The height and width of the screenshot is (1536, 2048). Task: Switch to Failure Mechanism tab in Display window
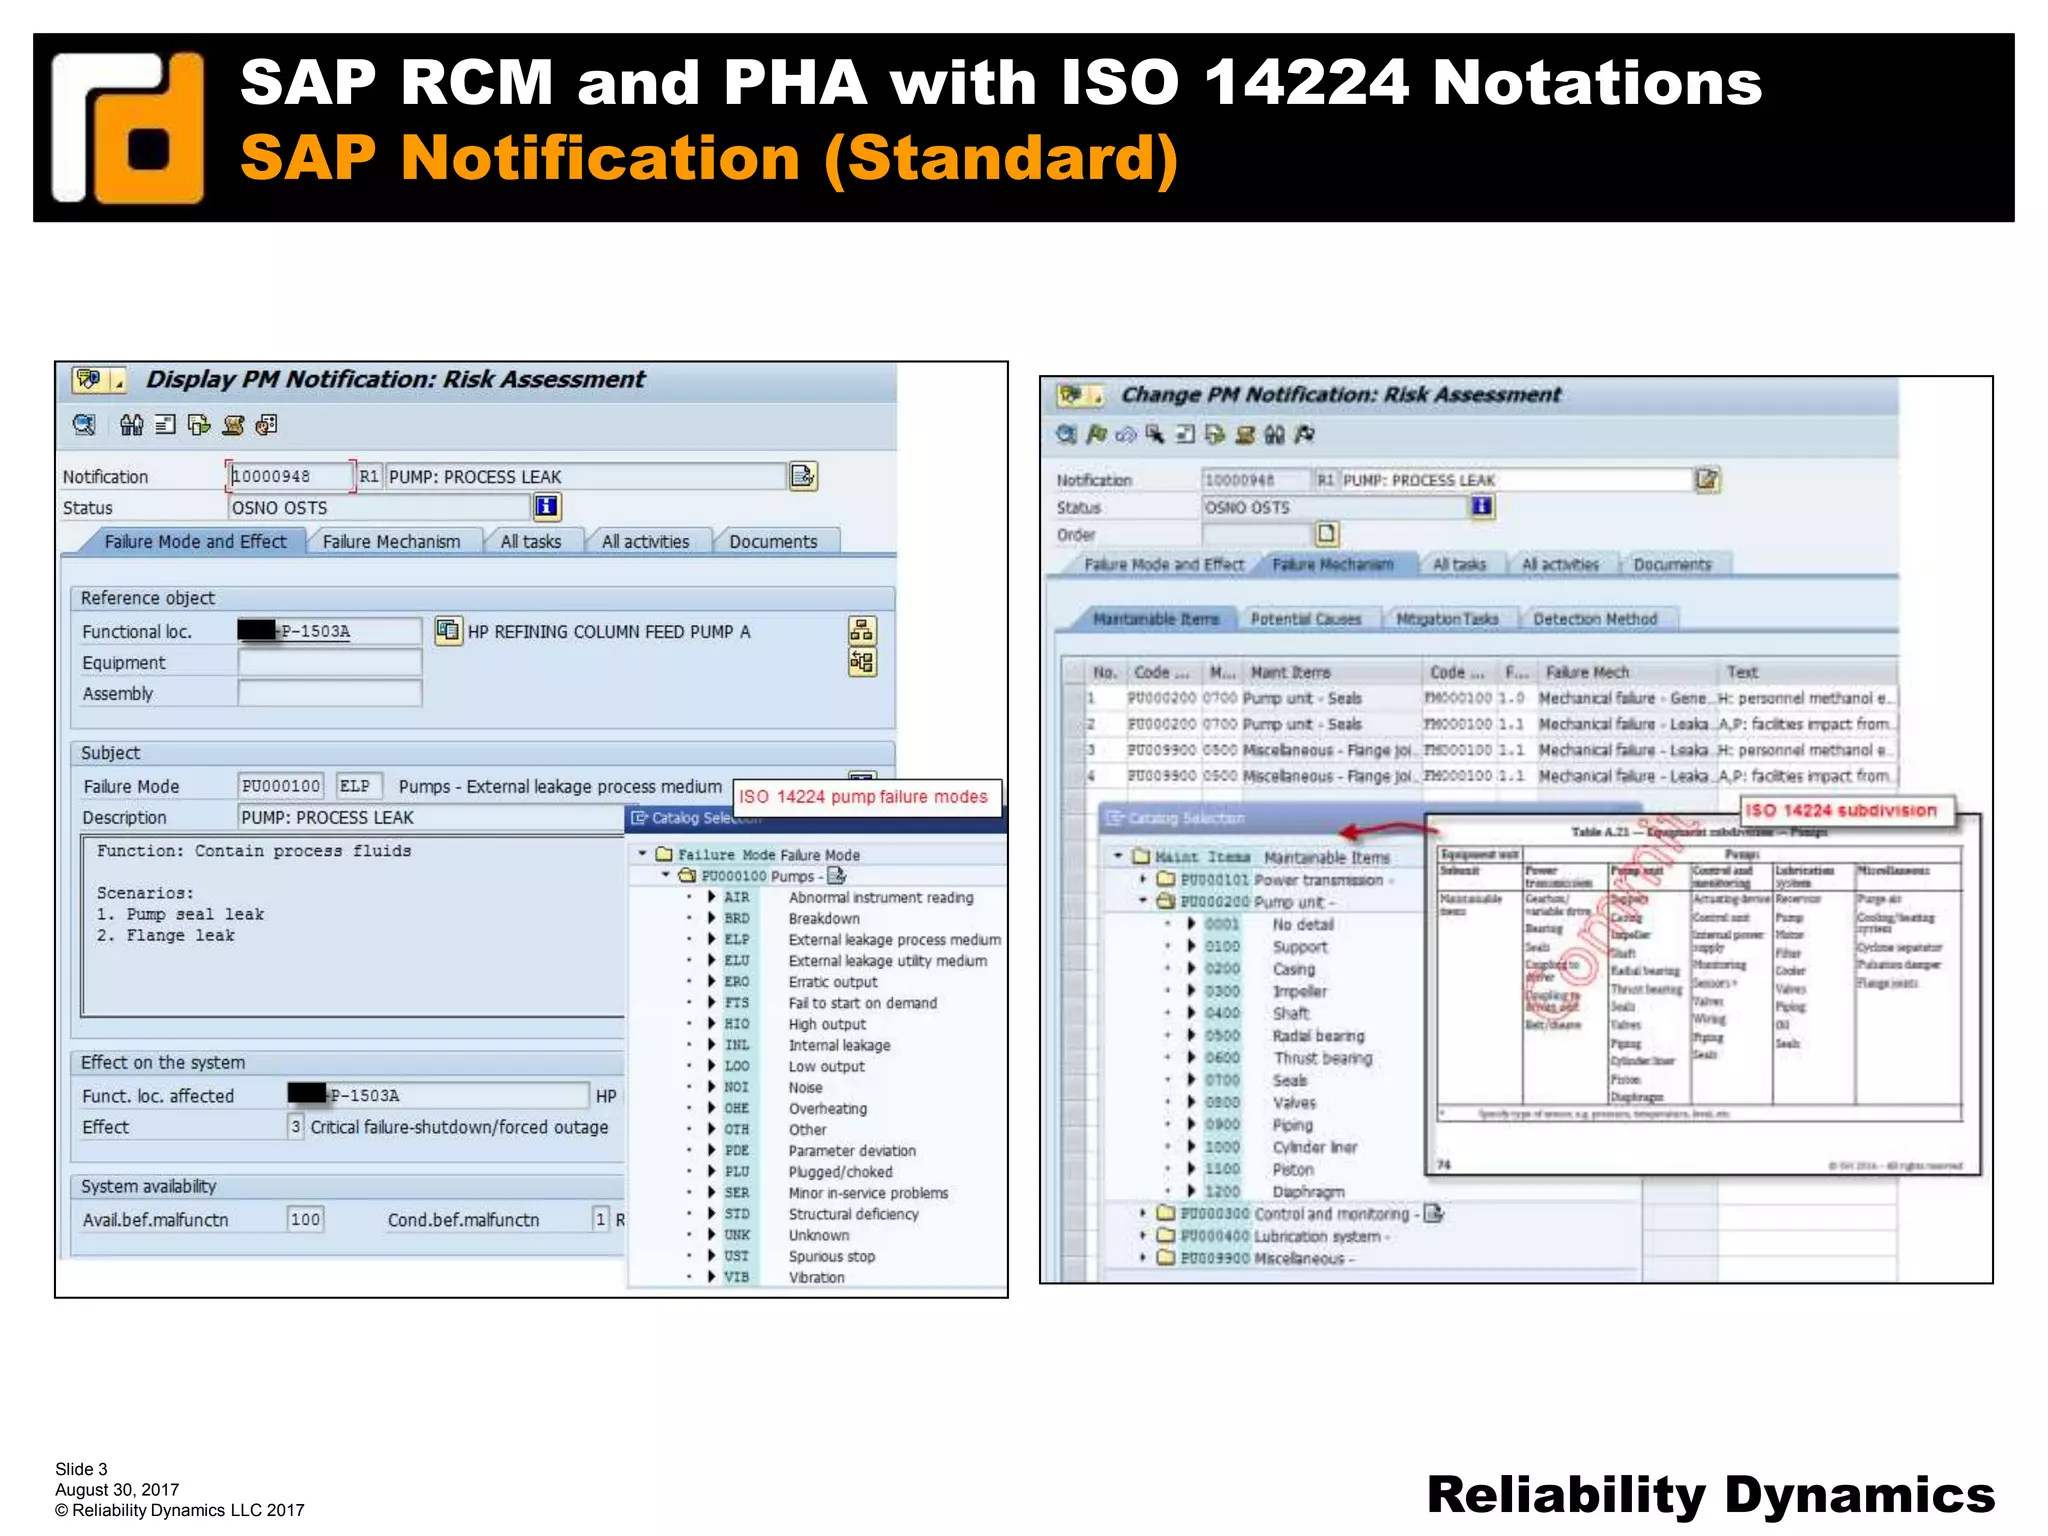coord(391,542)
